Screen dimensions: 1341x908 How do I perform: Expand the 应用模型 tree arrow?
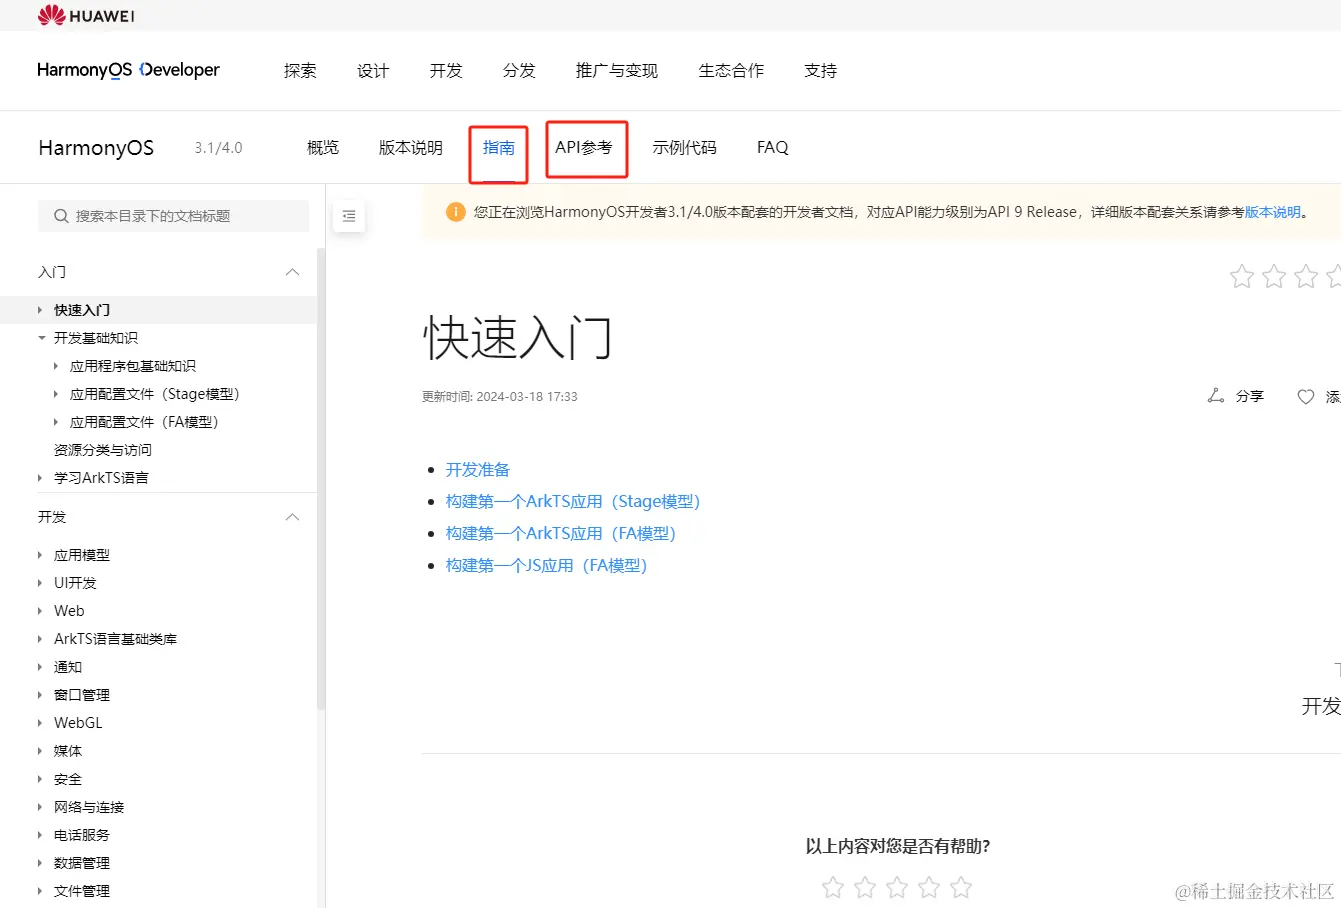pos(40,555)
